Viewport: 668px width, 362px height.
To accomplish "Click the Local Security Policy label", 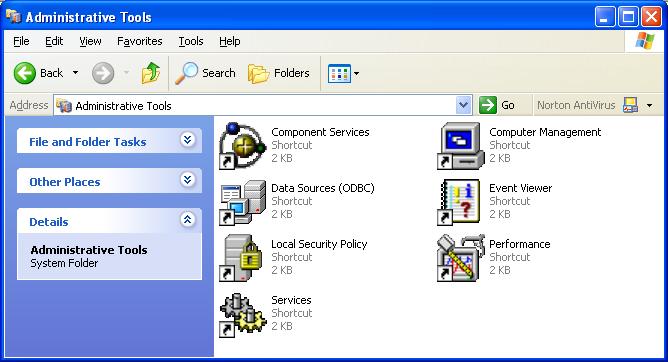I will pyautogui.click(x=320, y=244).
